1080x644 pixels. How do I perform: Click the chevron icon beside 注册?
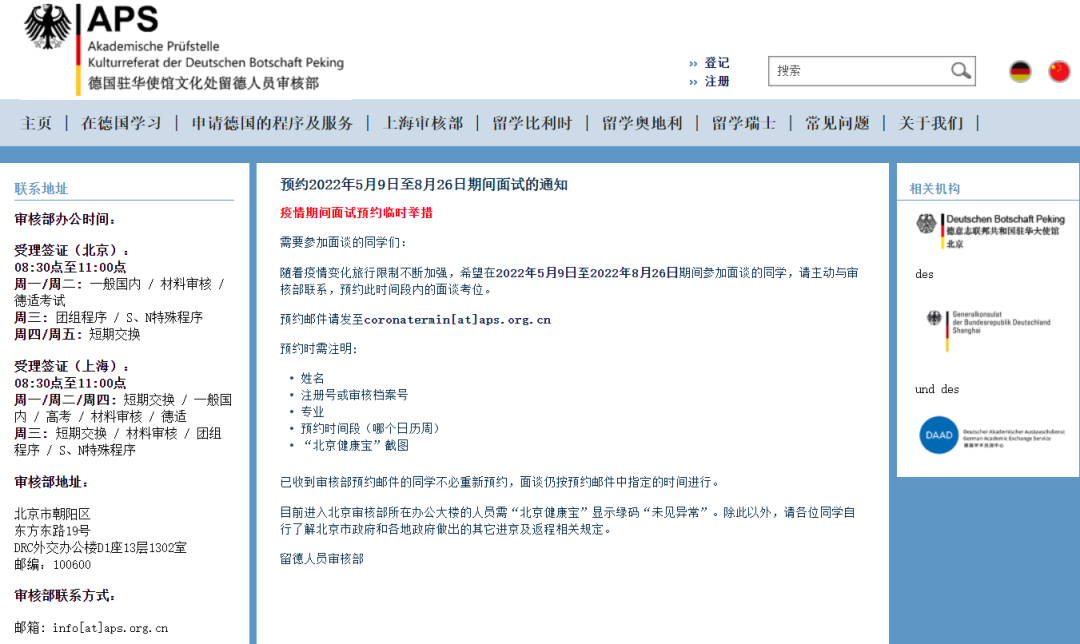[691, 81]
